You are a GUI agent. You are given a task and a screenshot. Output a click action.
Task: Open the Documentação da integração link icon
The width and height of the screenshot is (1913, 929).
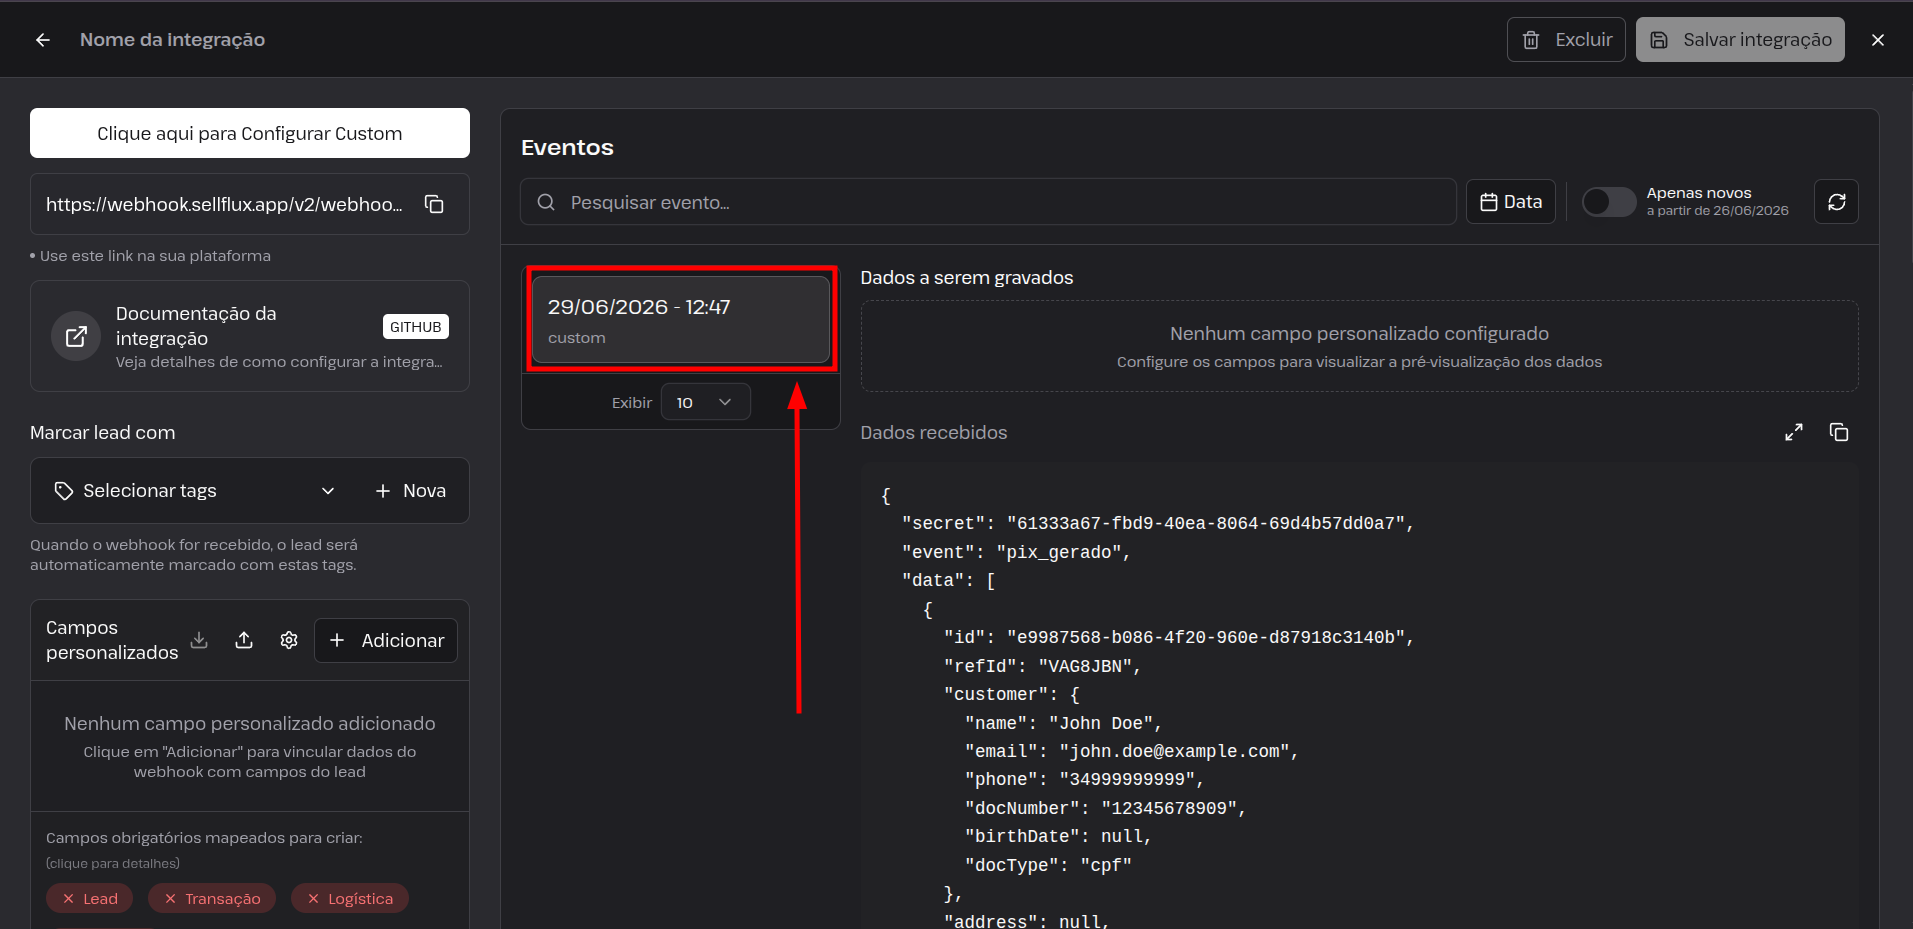(x=76, y=336)
